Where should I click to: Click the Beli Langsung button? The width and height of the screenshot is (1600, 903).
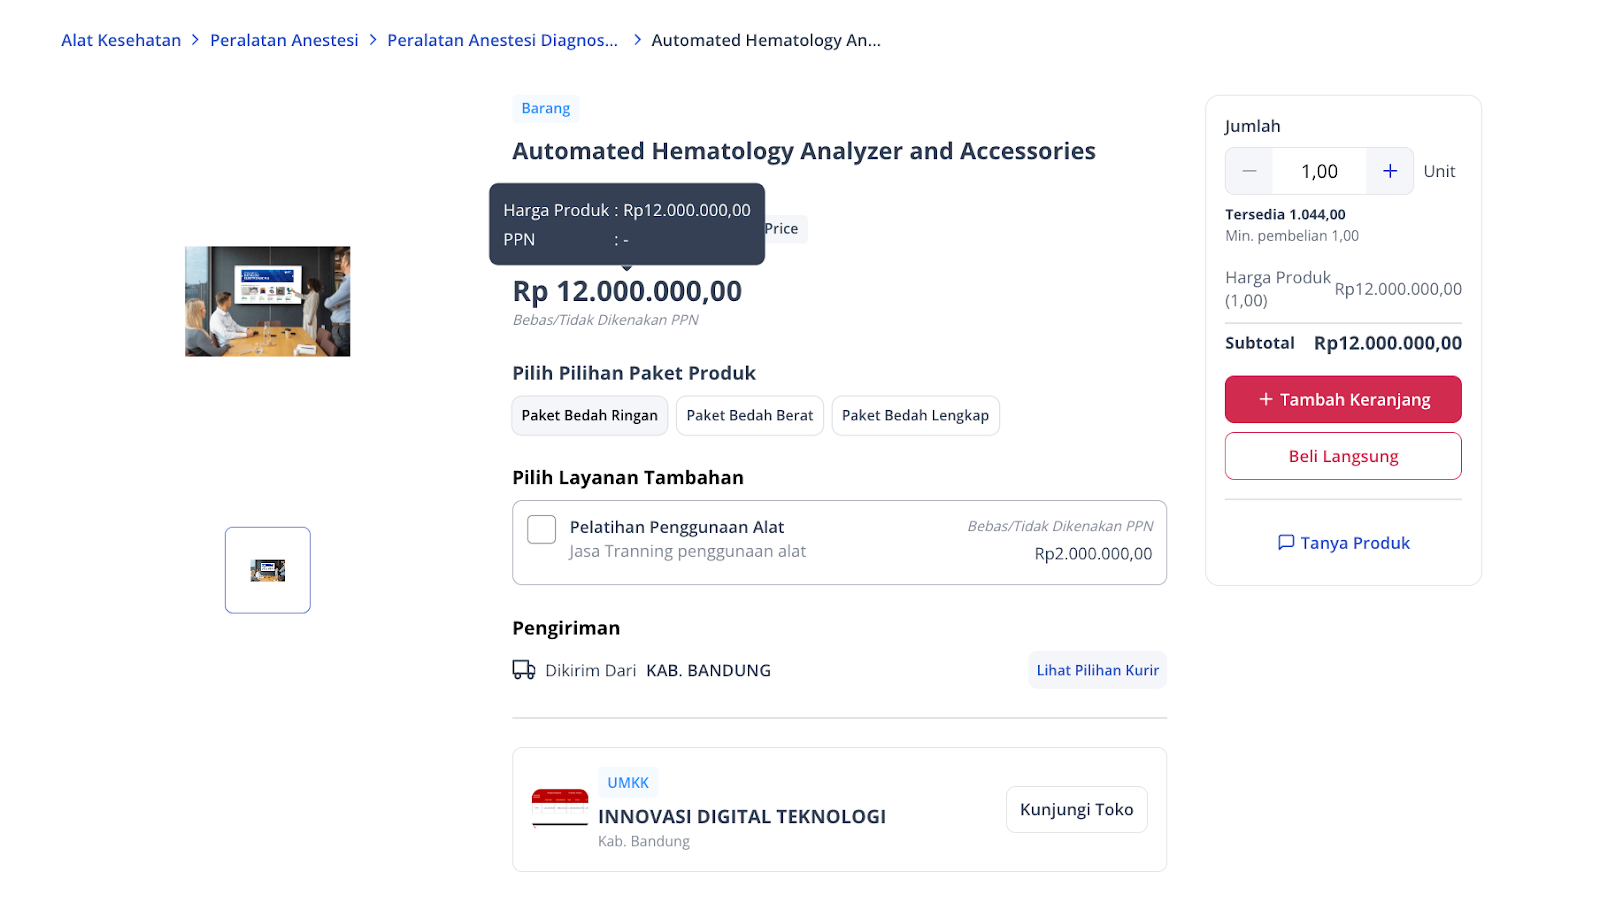click(x=1343, y=456)
